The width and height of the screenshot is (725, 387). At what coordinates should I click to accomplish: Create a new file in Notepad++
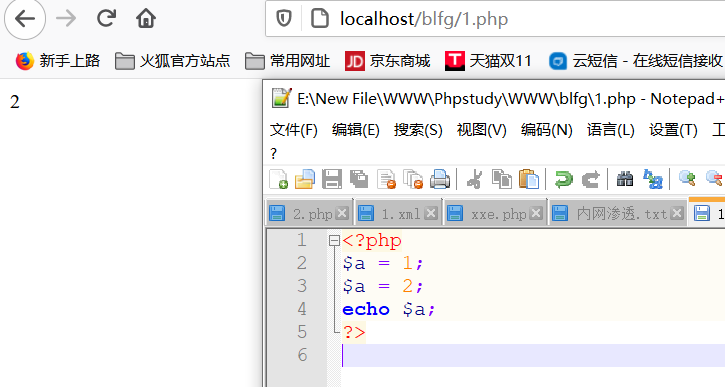[x=278, y=179]
